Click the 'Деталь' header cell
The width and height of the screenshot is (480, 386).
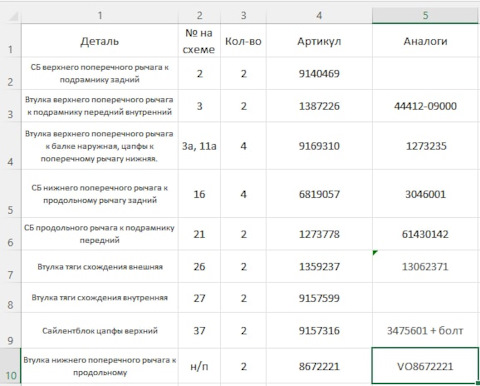[100, 41]
